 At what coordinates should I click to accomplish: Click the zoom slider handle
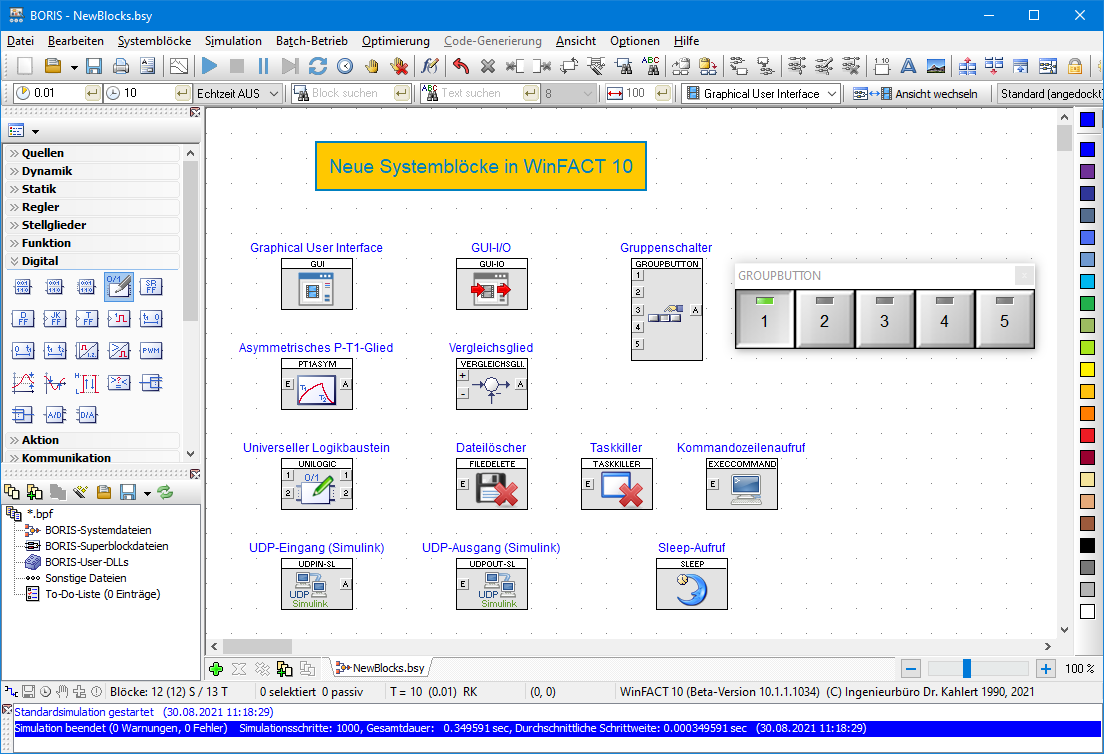click(x=967, y=669)
